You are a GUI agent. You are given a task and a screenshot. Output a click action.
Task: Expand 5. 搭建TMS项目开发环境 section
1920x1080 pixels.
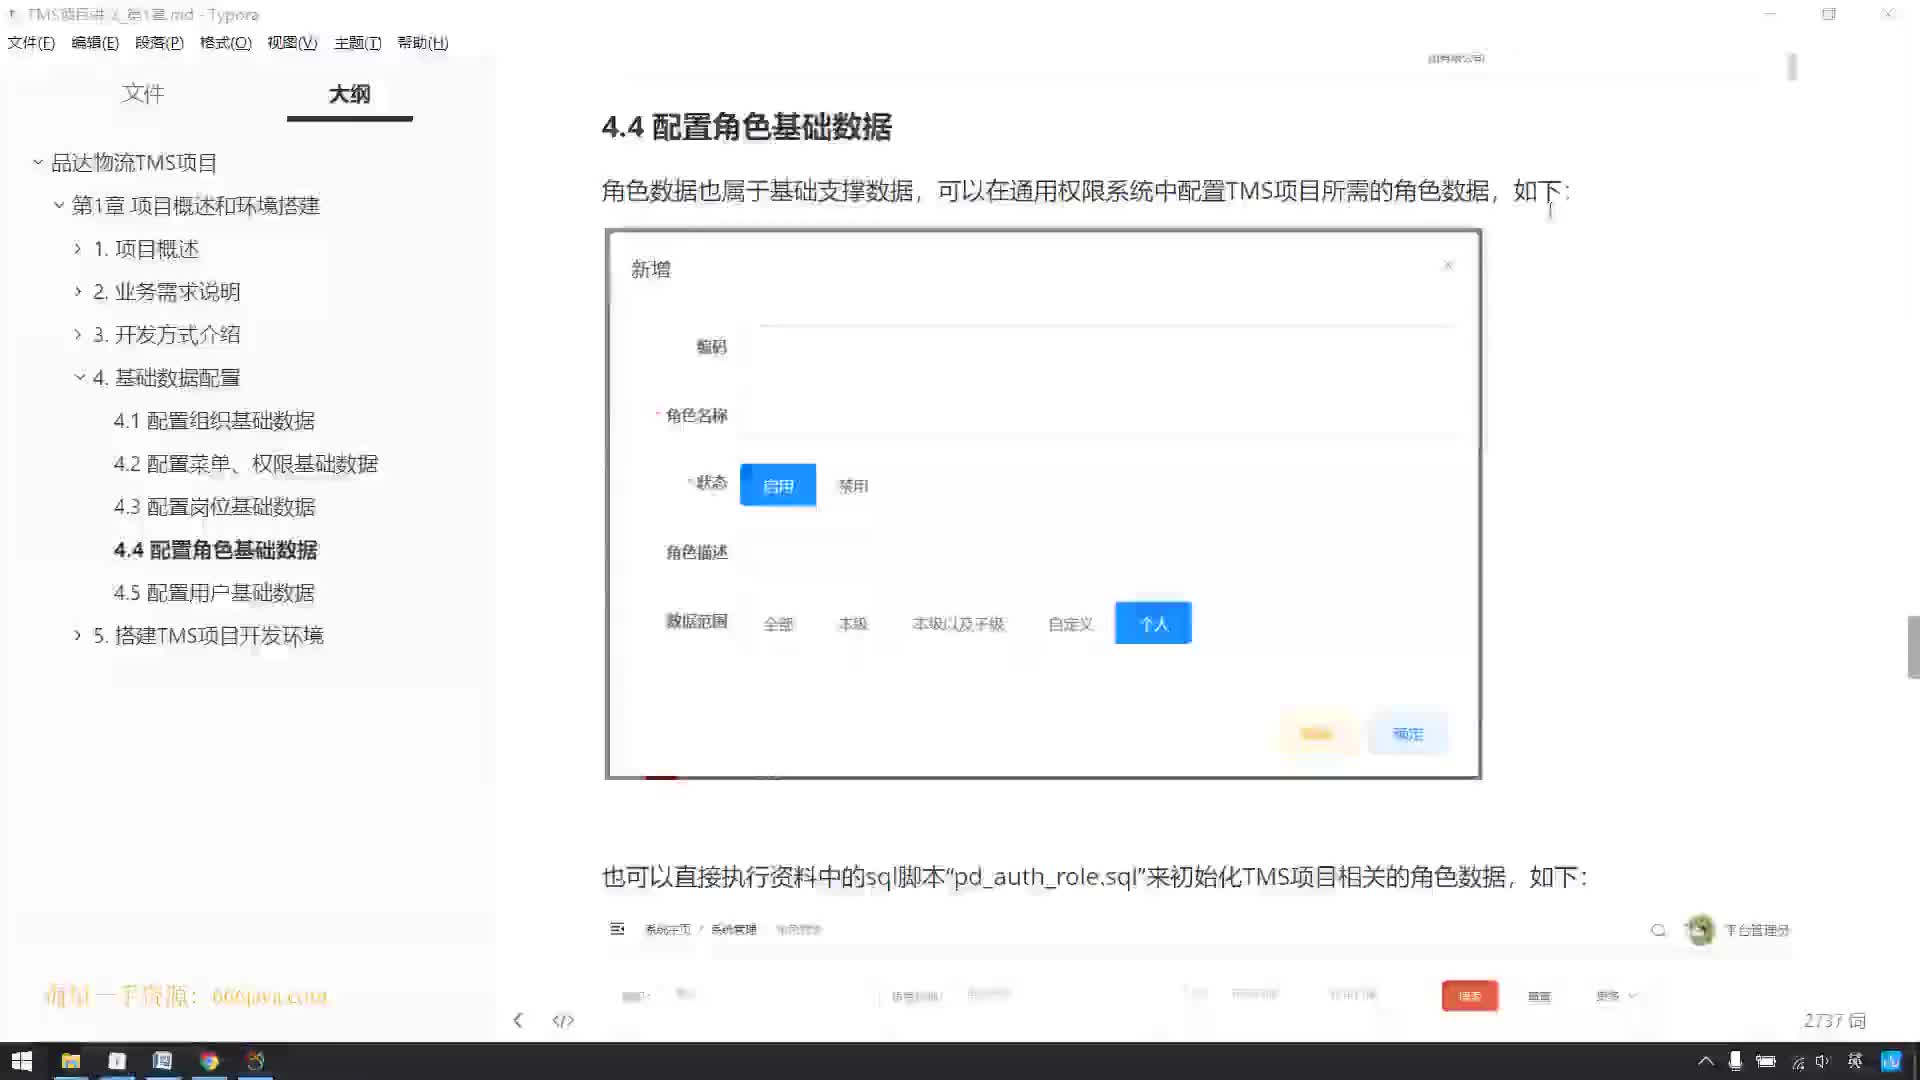tap(76, 636)
